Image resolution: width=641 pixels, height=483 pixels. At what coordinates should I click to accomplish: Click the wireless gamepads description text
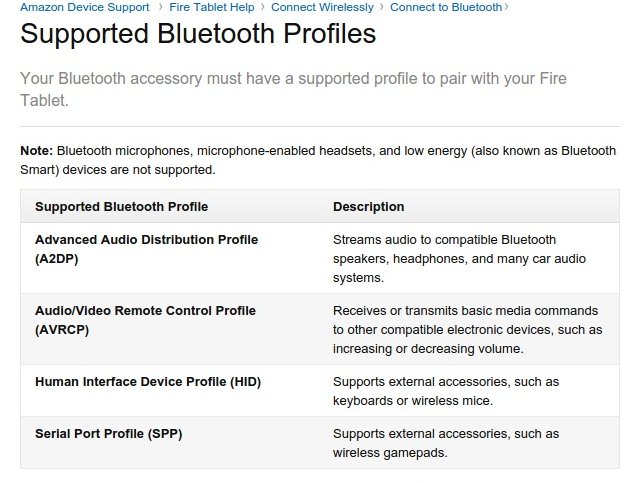pos(446,443)
